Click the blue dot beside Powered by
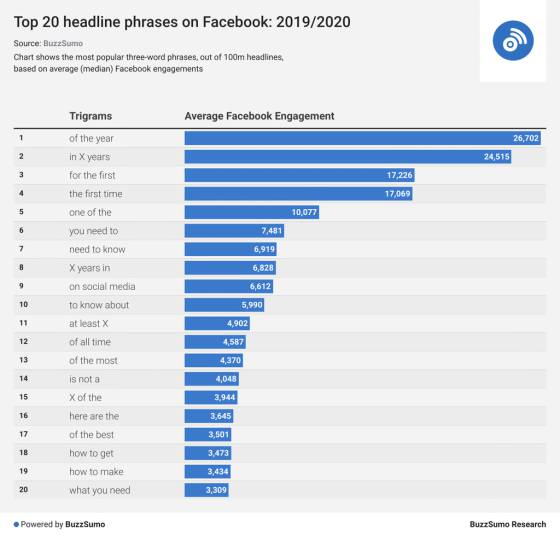Image resolution: width=560 pixels, height=536 pixels. coord(16,524)
